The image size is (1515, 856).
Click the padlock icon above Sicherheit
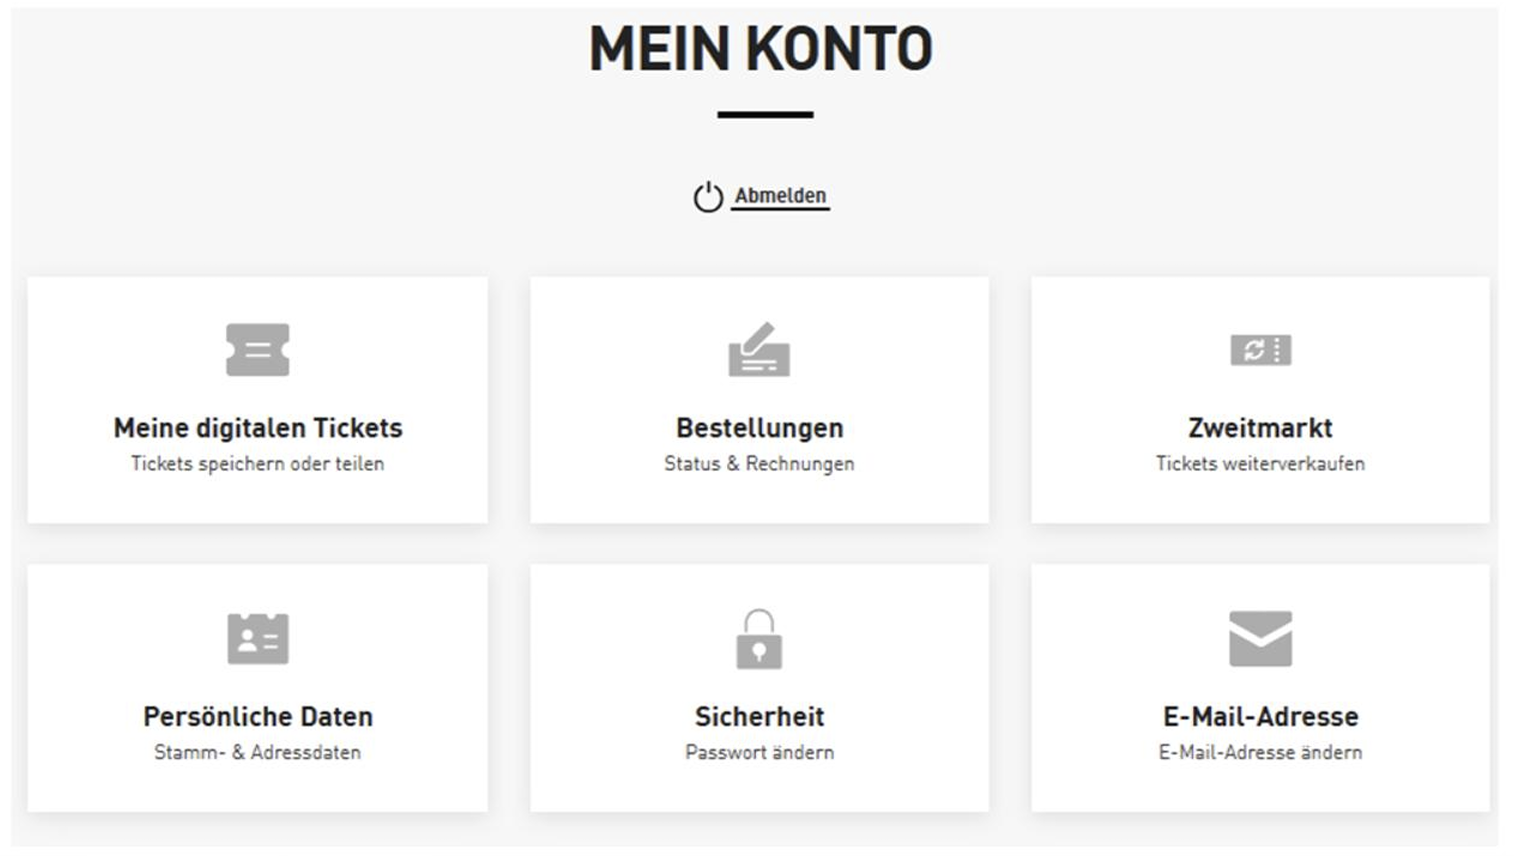click(x=759, y=639)
